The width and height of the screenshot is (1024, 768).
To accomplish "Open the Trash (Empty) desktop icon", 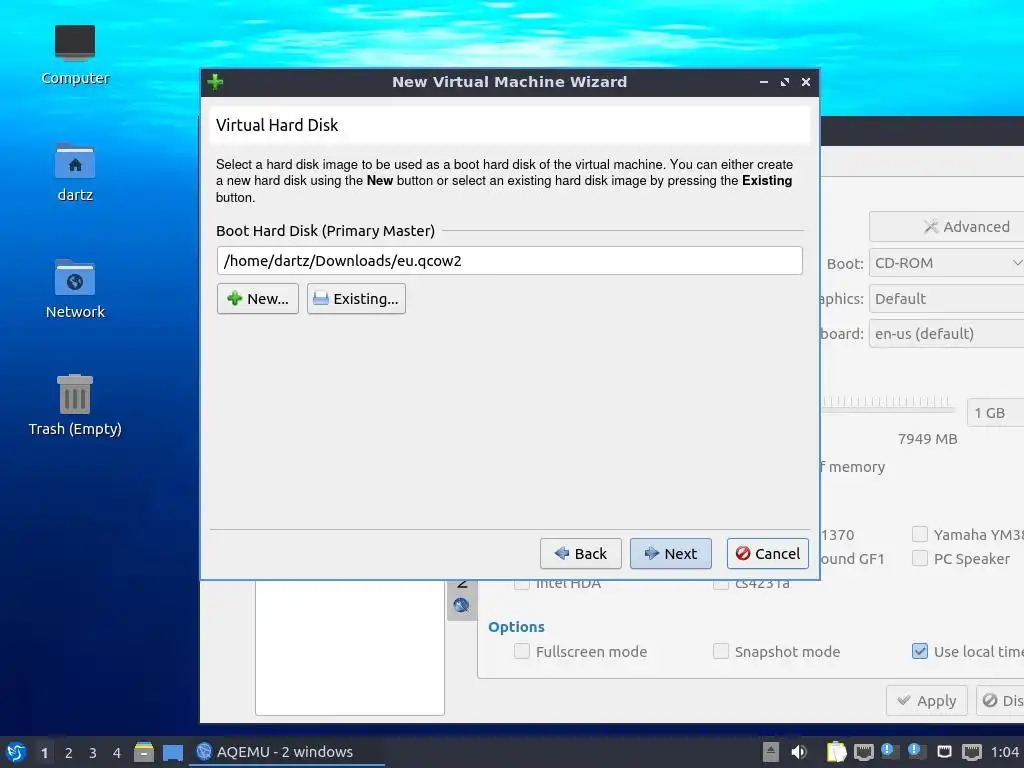I will (x=75, y=405).
